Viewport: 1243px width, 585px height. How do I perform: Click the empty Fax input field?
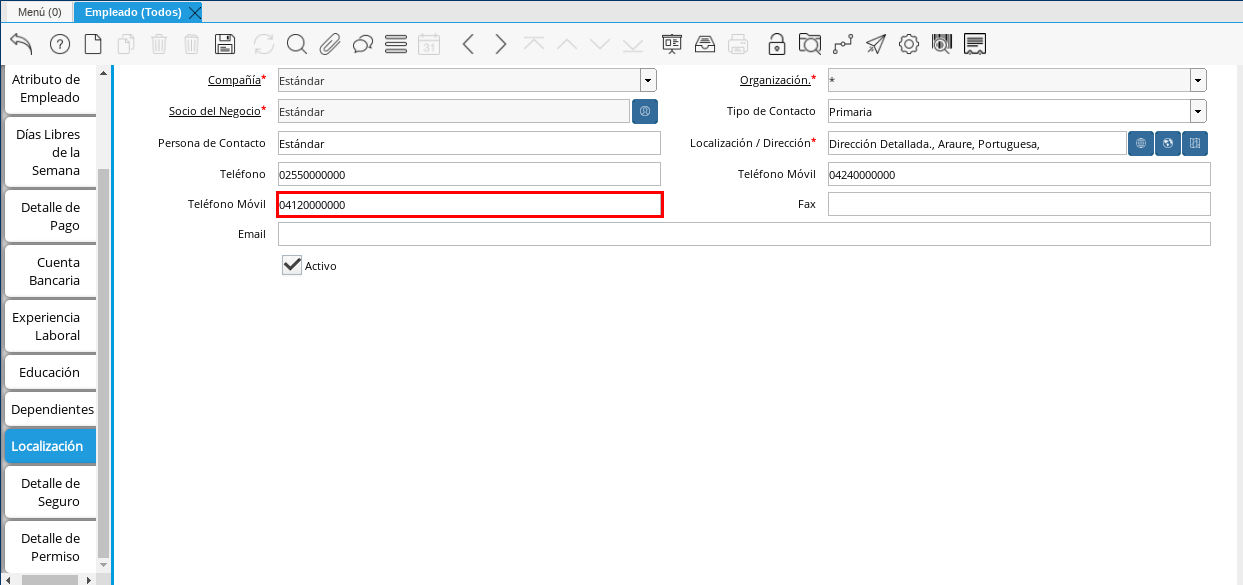[x=1019, y=204]
